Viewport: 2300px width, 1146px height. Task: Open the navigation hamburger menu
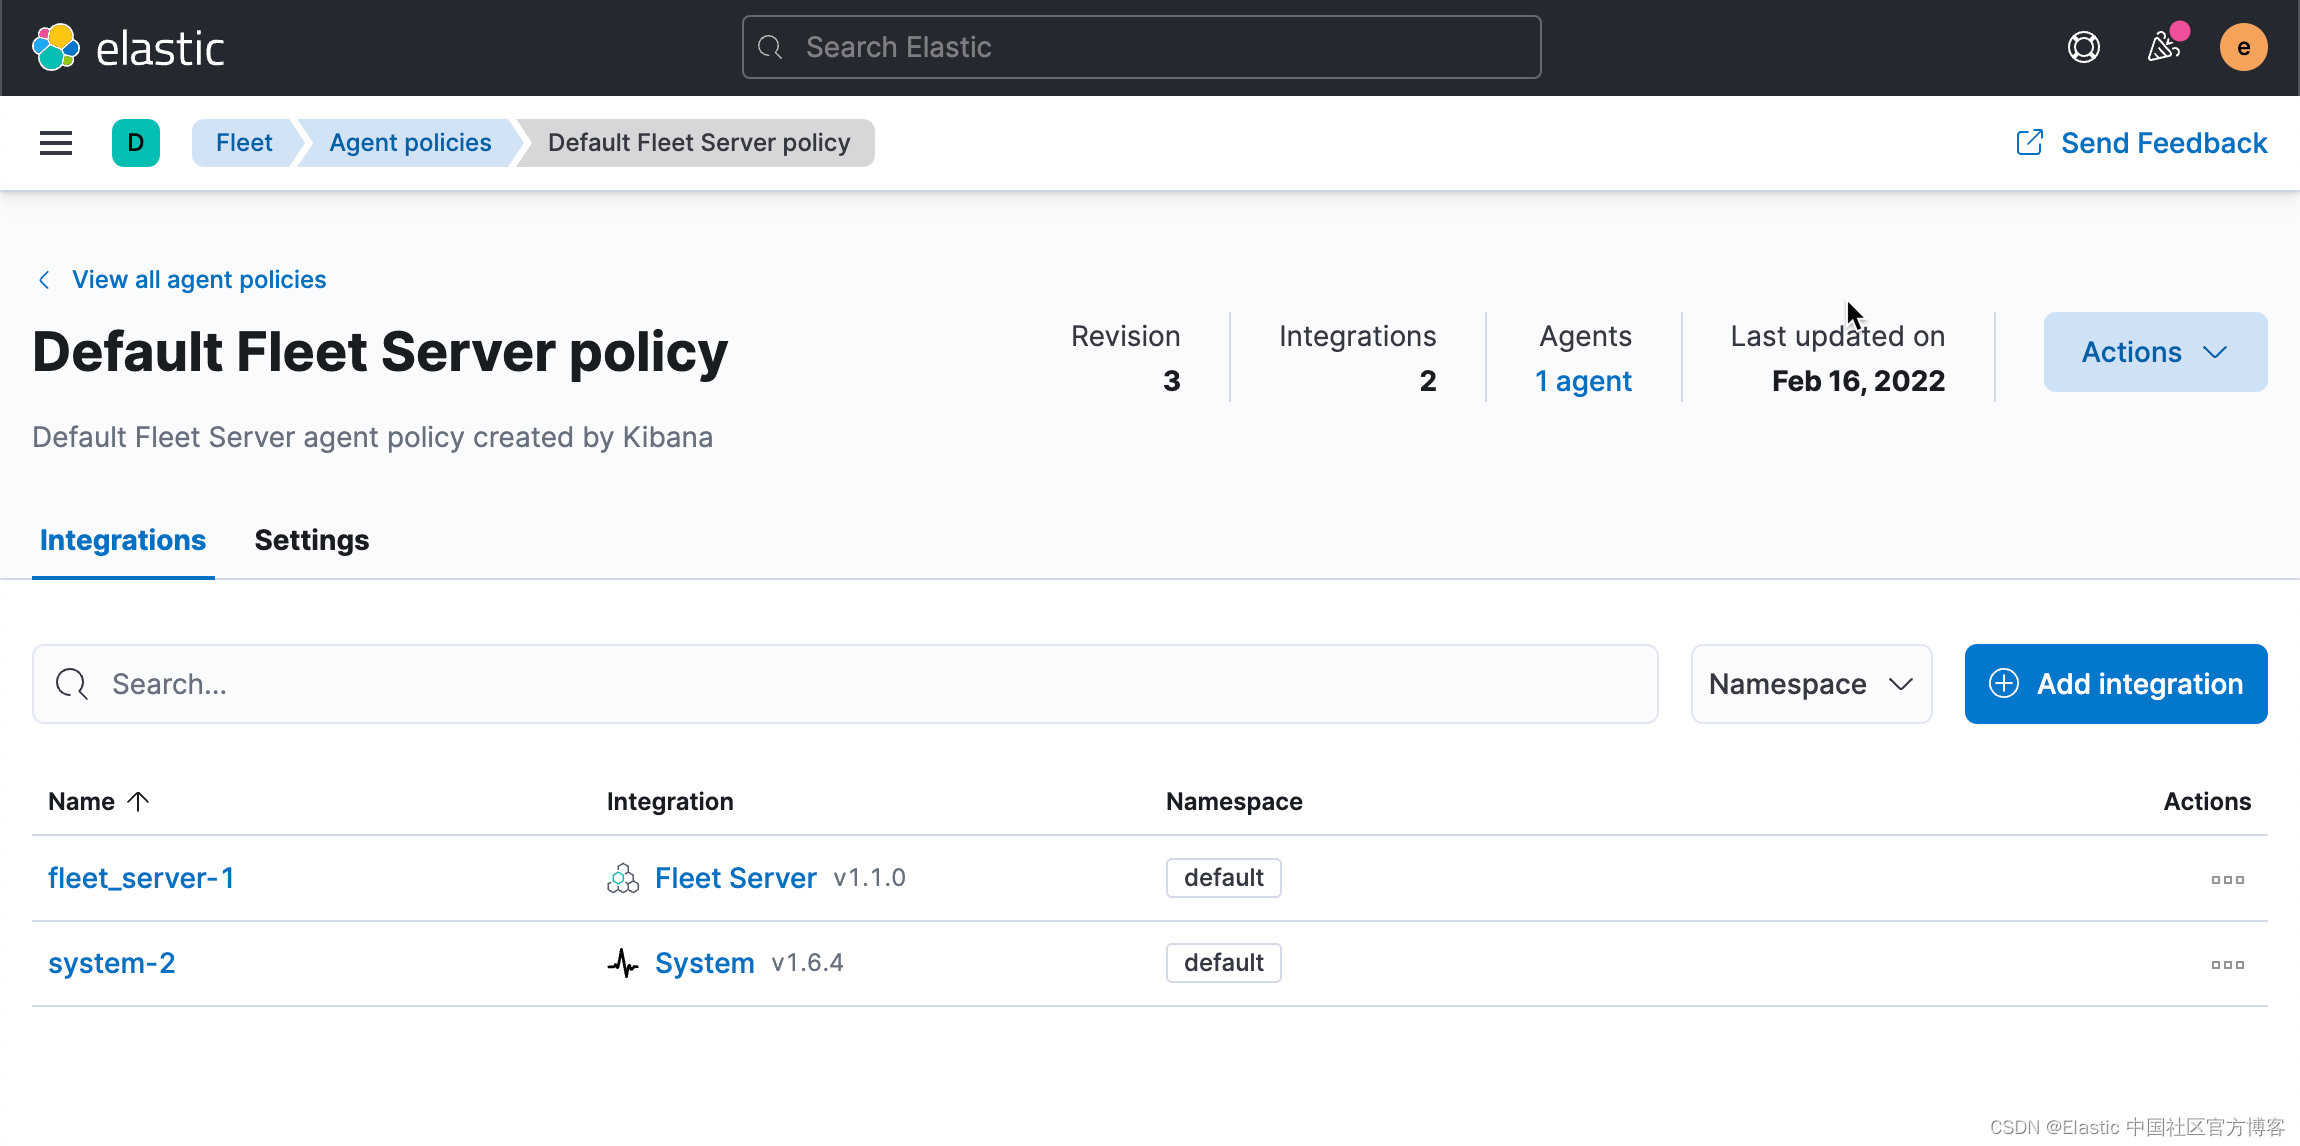coord(55,143)
